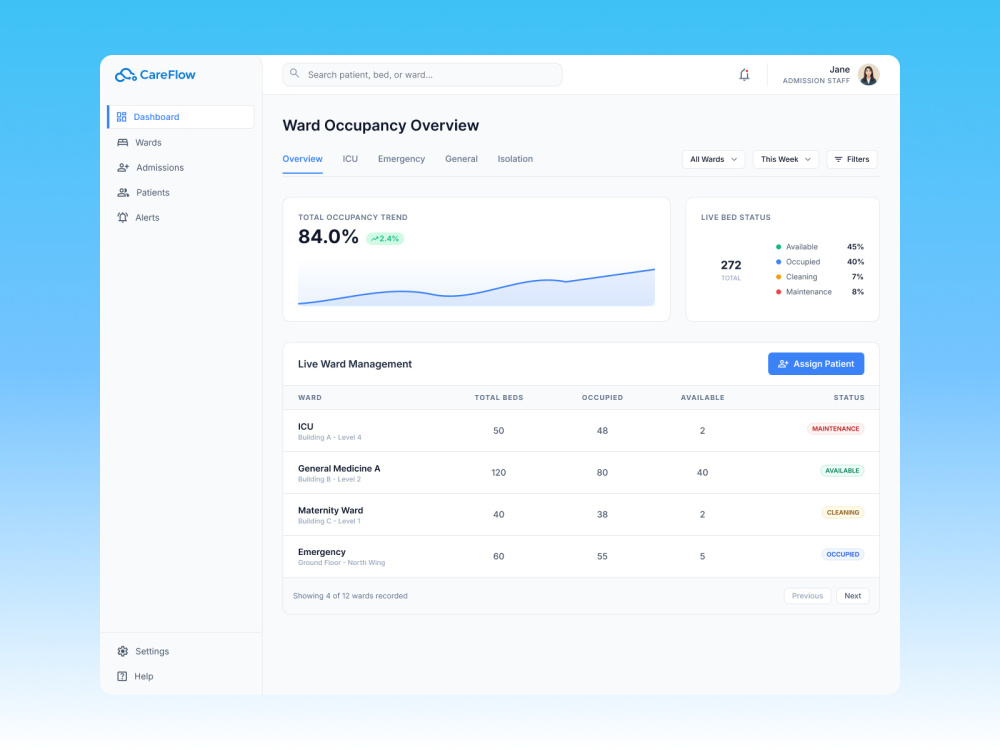Viewport: 1000px width, 750px height.
Task: Click General Medicine A total beds 120
Action: pos(499,473)
